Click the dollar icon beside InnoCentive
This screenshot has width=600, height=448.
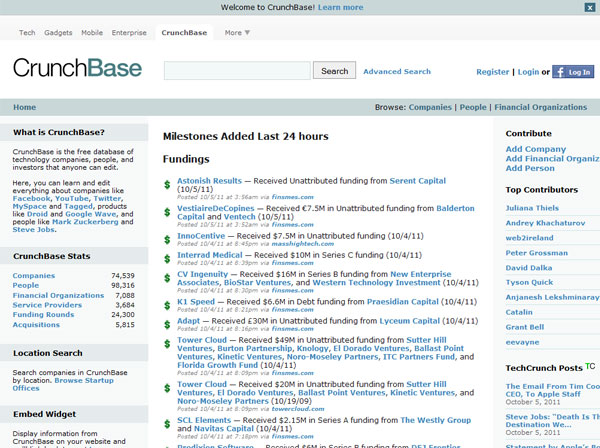point(167,240)
